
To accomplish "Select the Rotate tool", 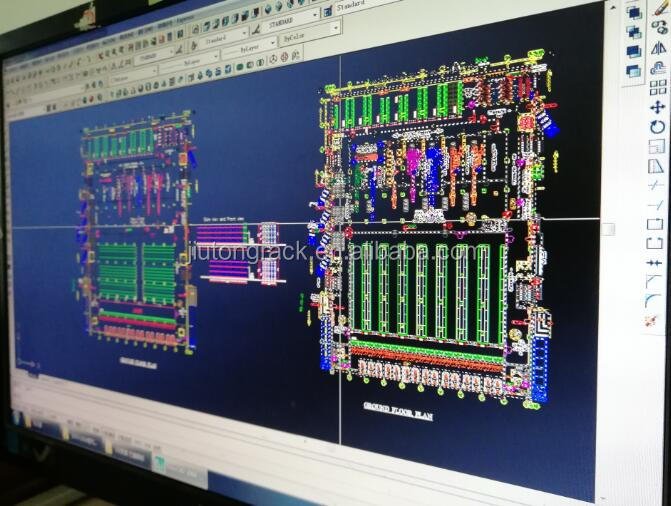I will point(657,127).
